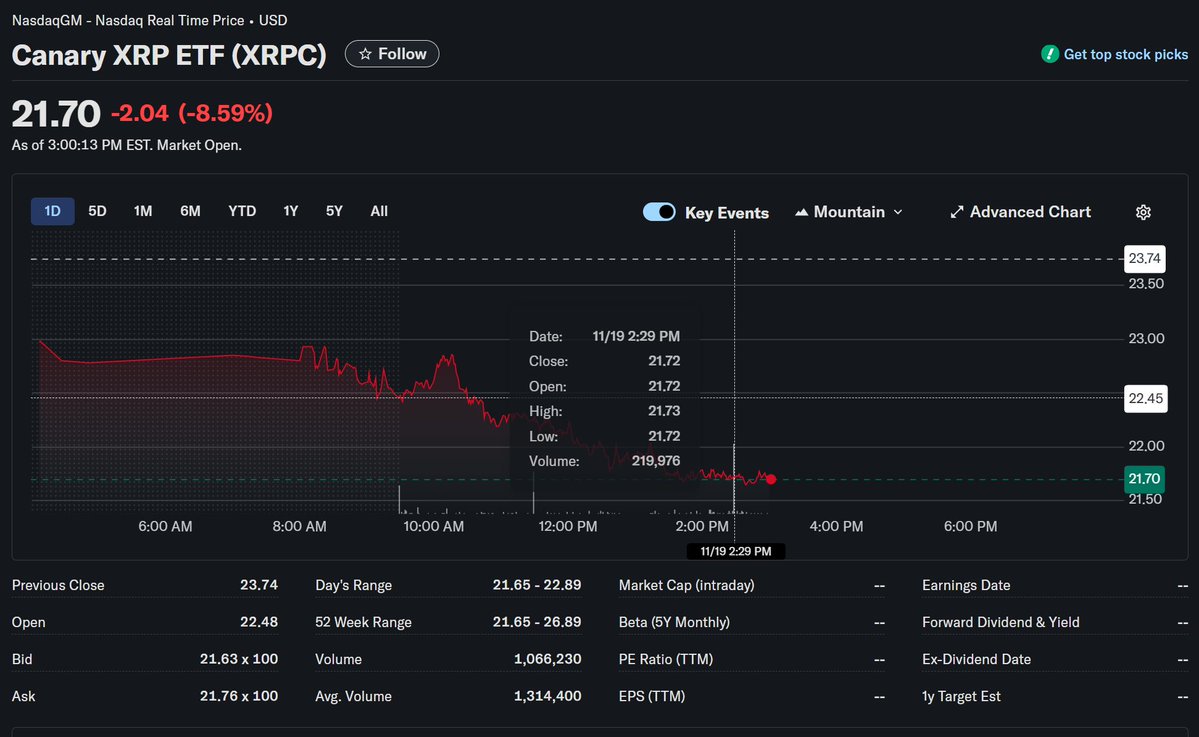The height and width of the screenshot is (737, 1199).
Task: Click the green 21.70 price badge on axis
Action: [x=1143, y=478]
